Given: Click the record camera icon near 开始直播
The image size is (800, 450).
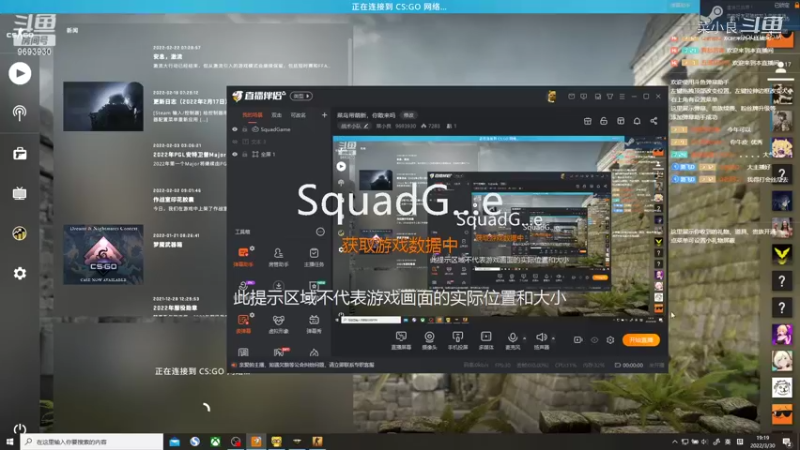Looking at the screenshot, I should click(x=578, y=340).
